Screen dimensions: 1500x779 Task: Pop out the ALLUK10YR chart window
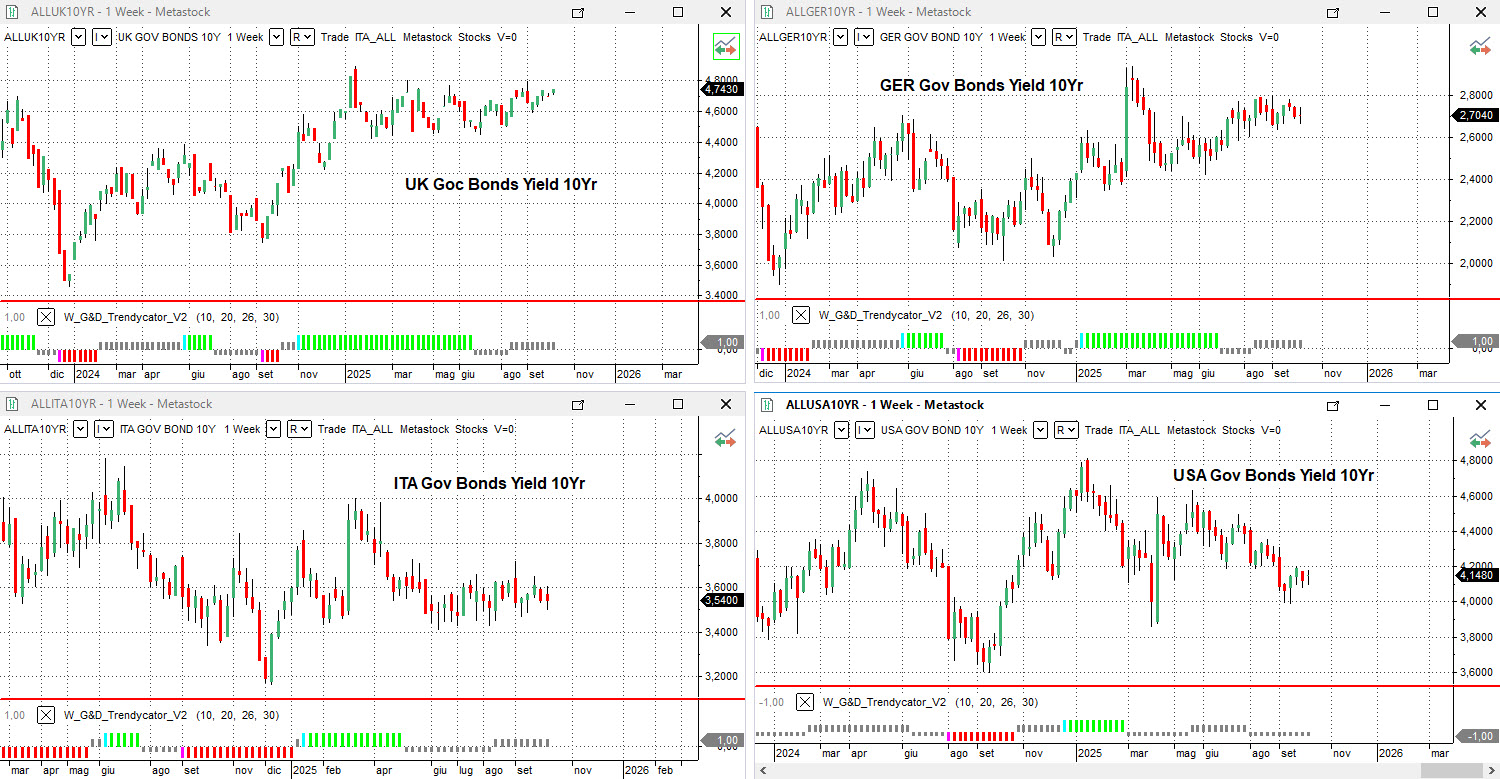click(577, 12)
